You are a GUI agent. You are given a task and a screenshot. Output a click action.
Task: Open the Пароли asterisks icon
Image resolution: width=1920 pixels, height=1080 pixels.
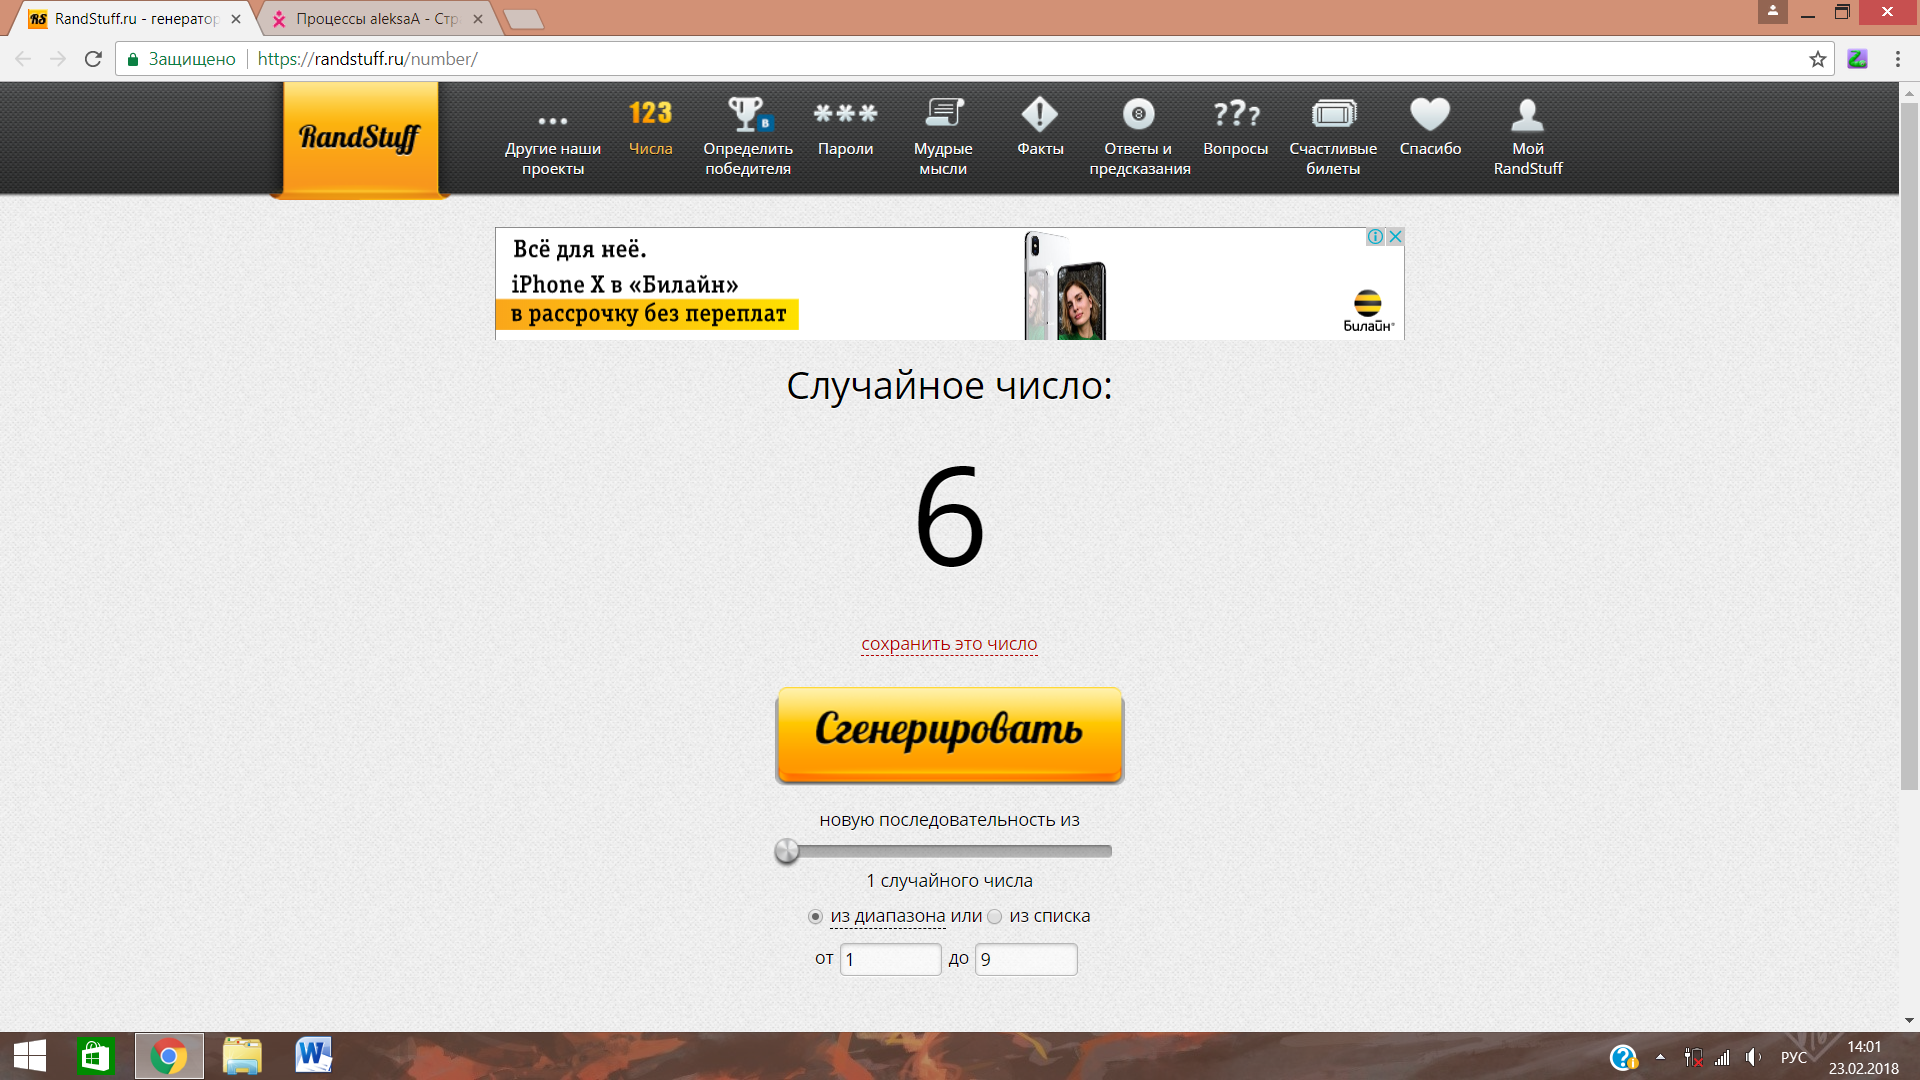[845, 114]
